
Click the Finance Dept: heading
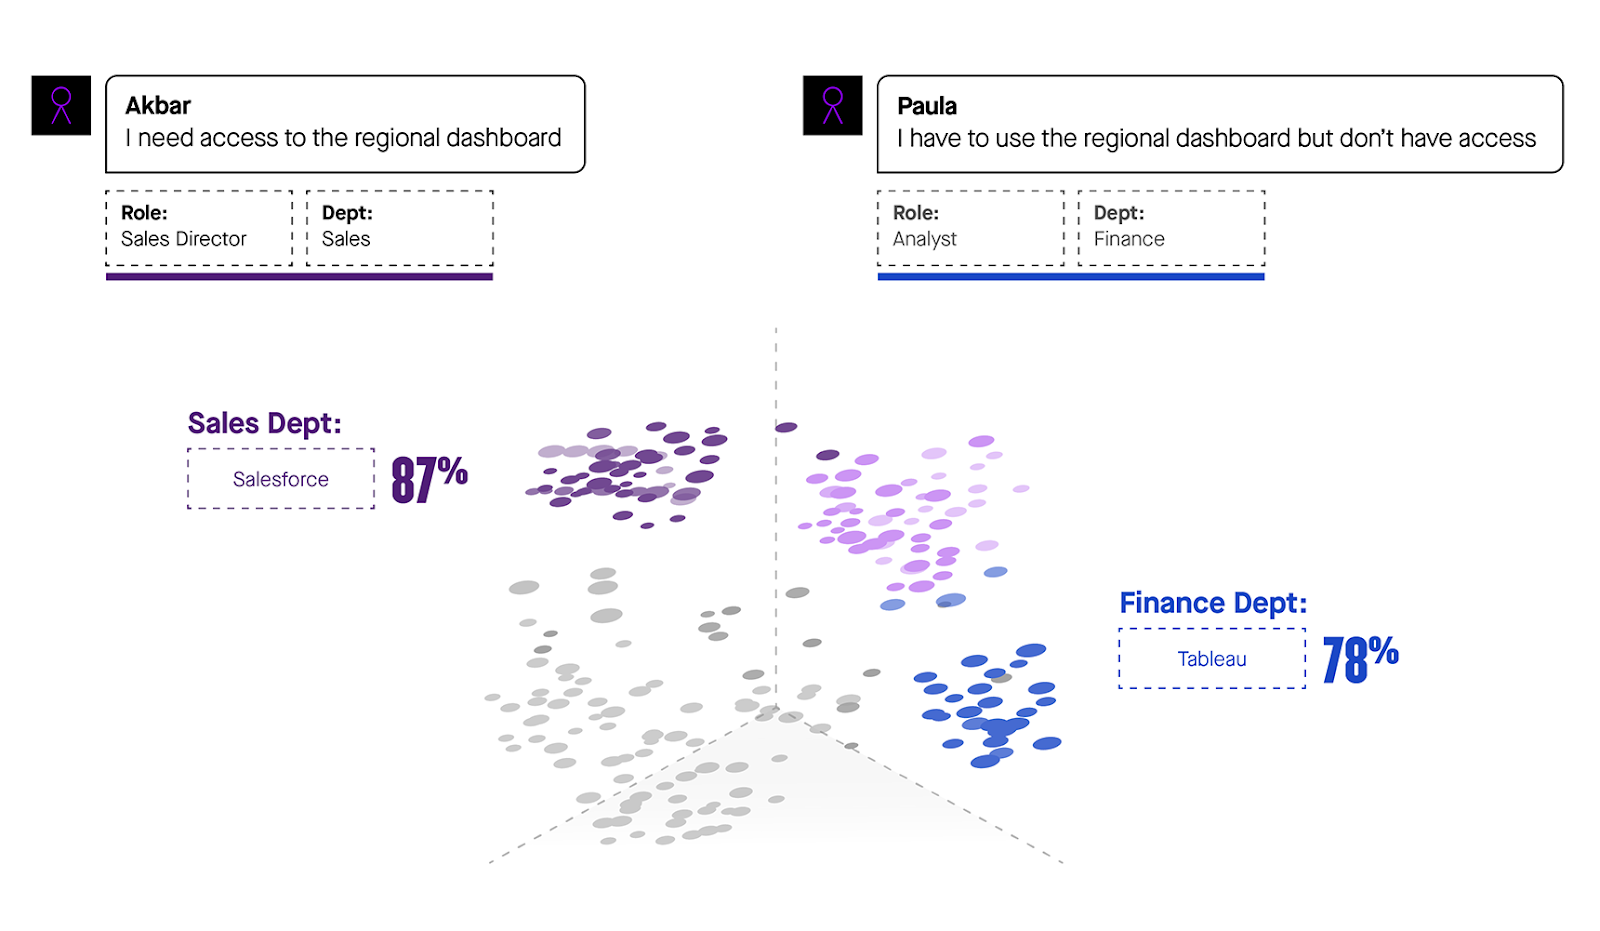(x=1213, y=603)
